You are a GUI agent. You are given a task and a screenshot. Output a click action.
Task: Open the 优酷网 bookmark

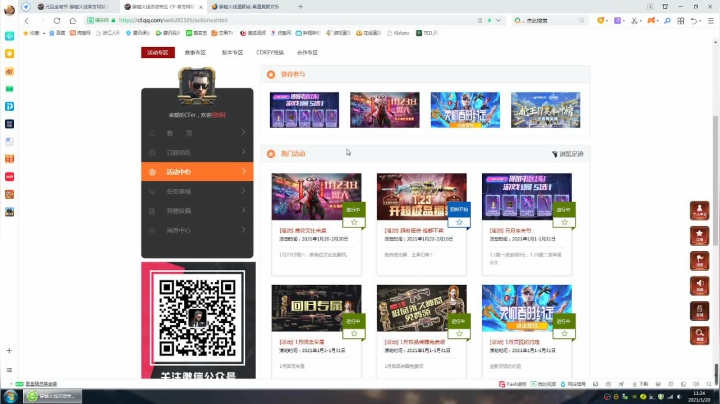click(281, 33)
